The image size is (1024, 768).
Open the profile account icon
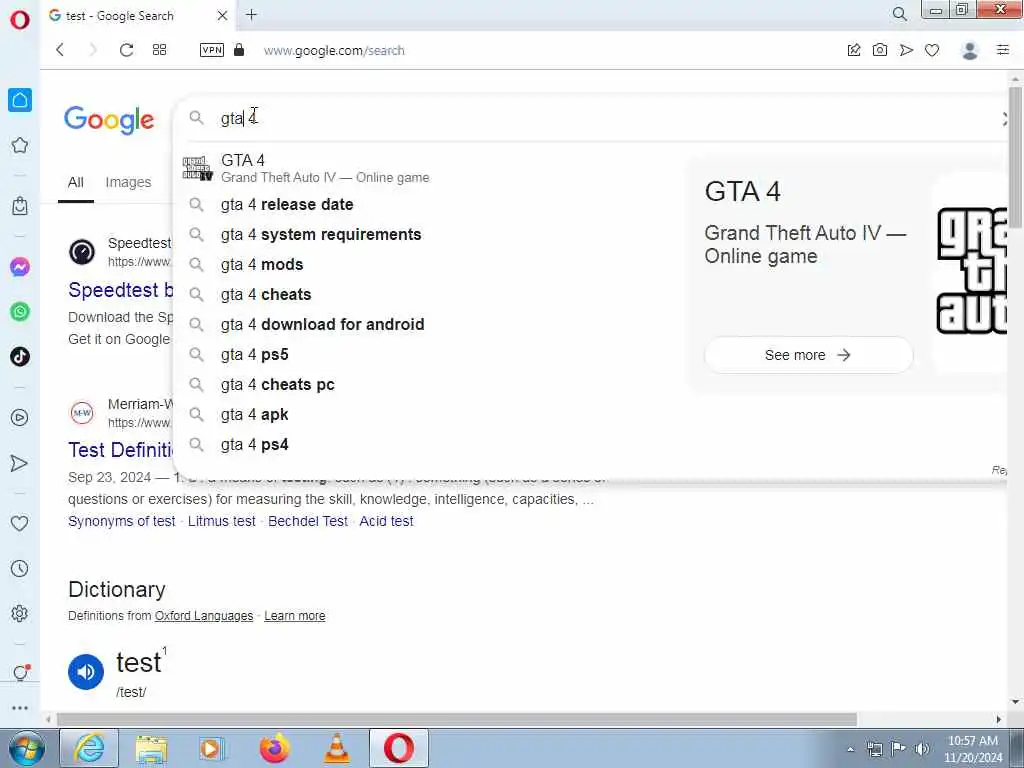point(970,50)
